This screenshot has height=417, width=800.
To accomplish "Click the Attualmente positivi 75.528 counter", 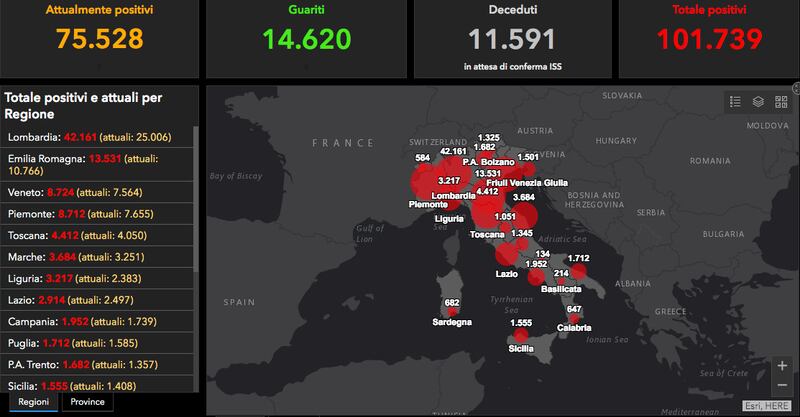I will 99,38.
